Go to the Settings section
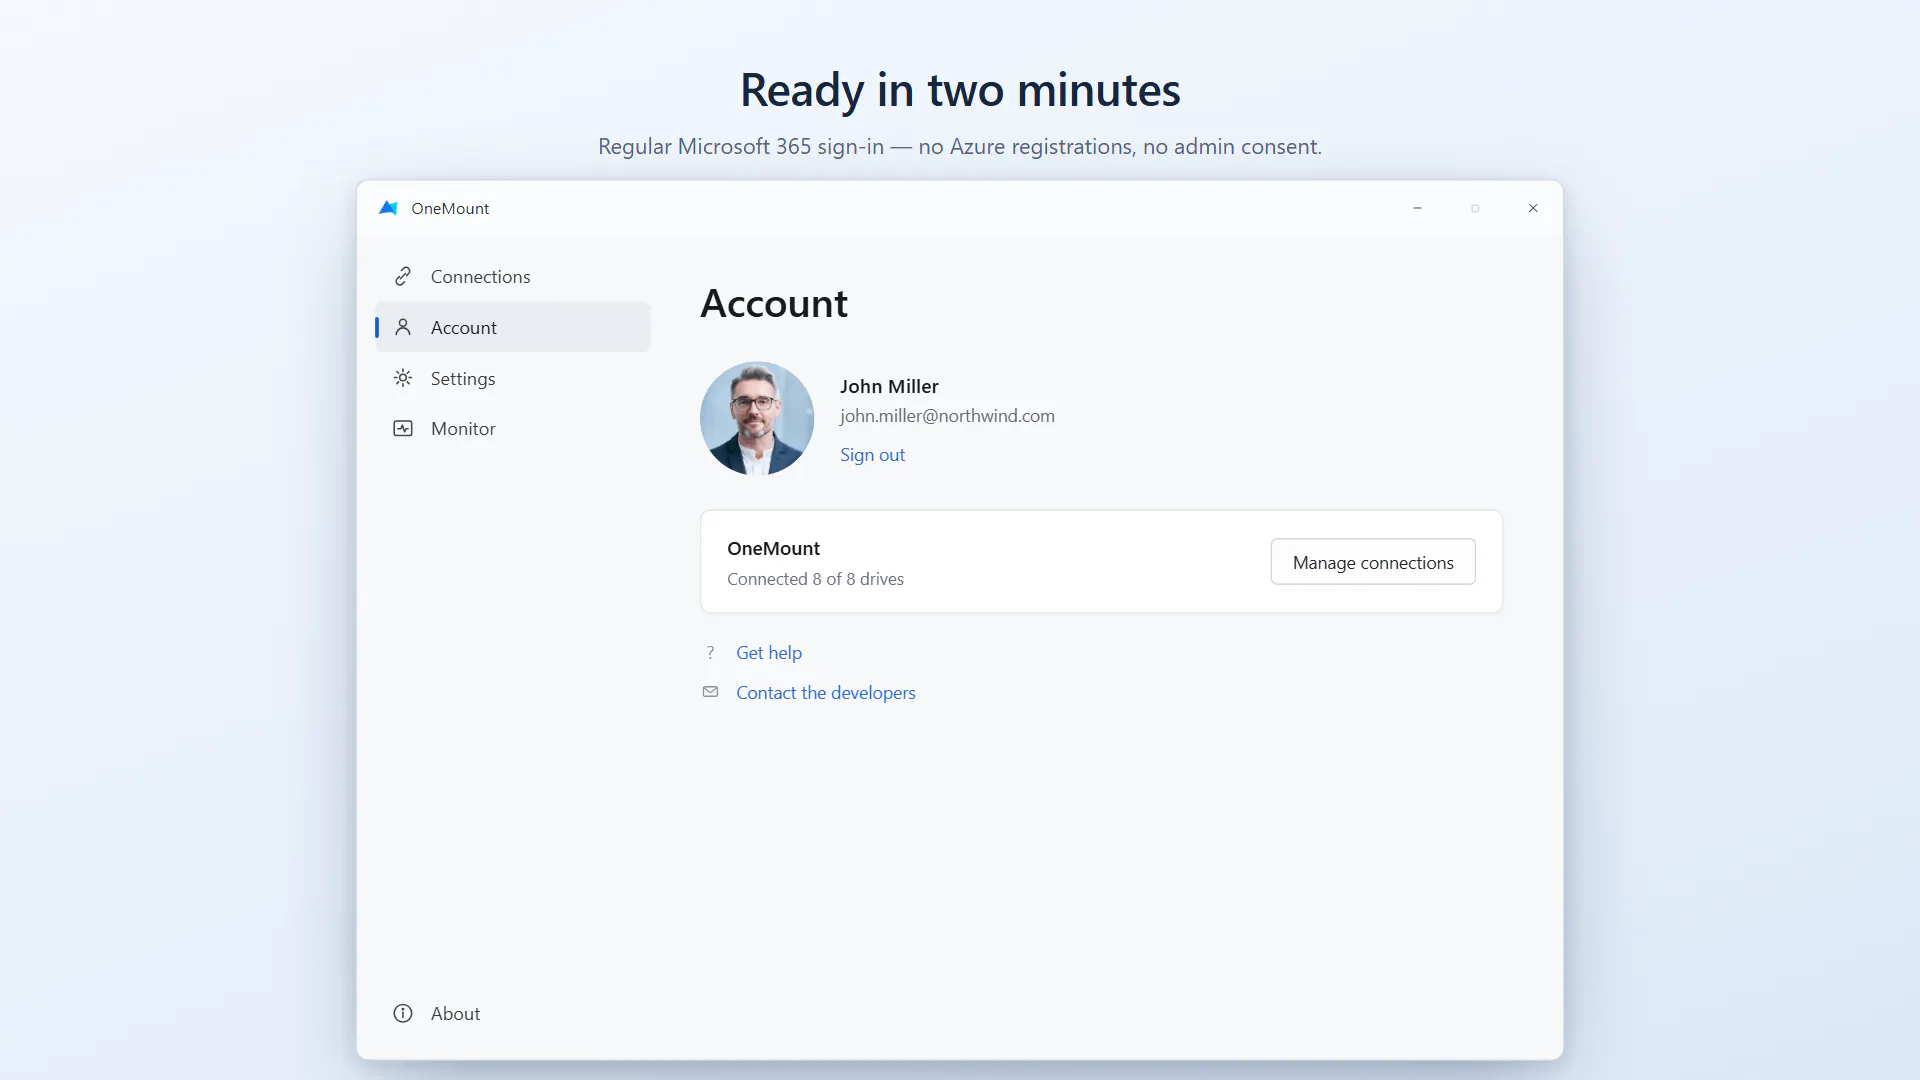This screenshot has height=1080, width=1920. click(513, 378)
